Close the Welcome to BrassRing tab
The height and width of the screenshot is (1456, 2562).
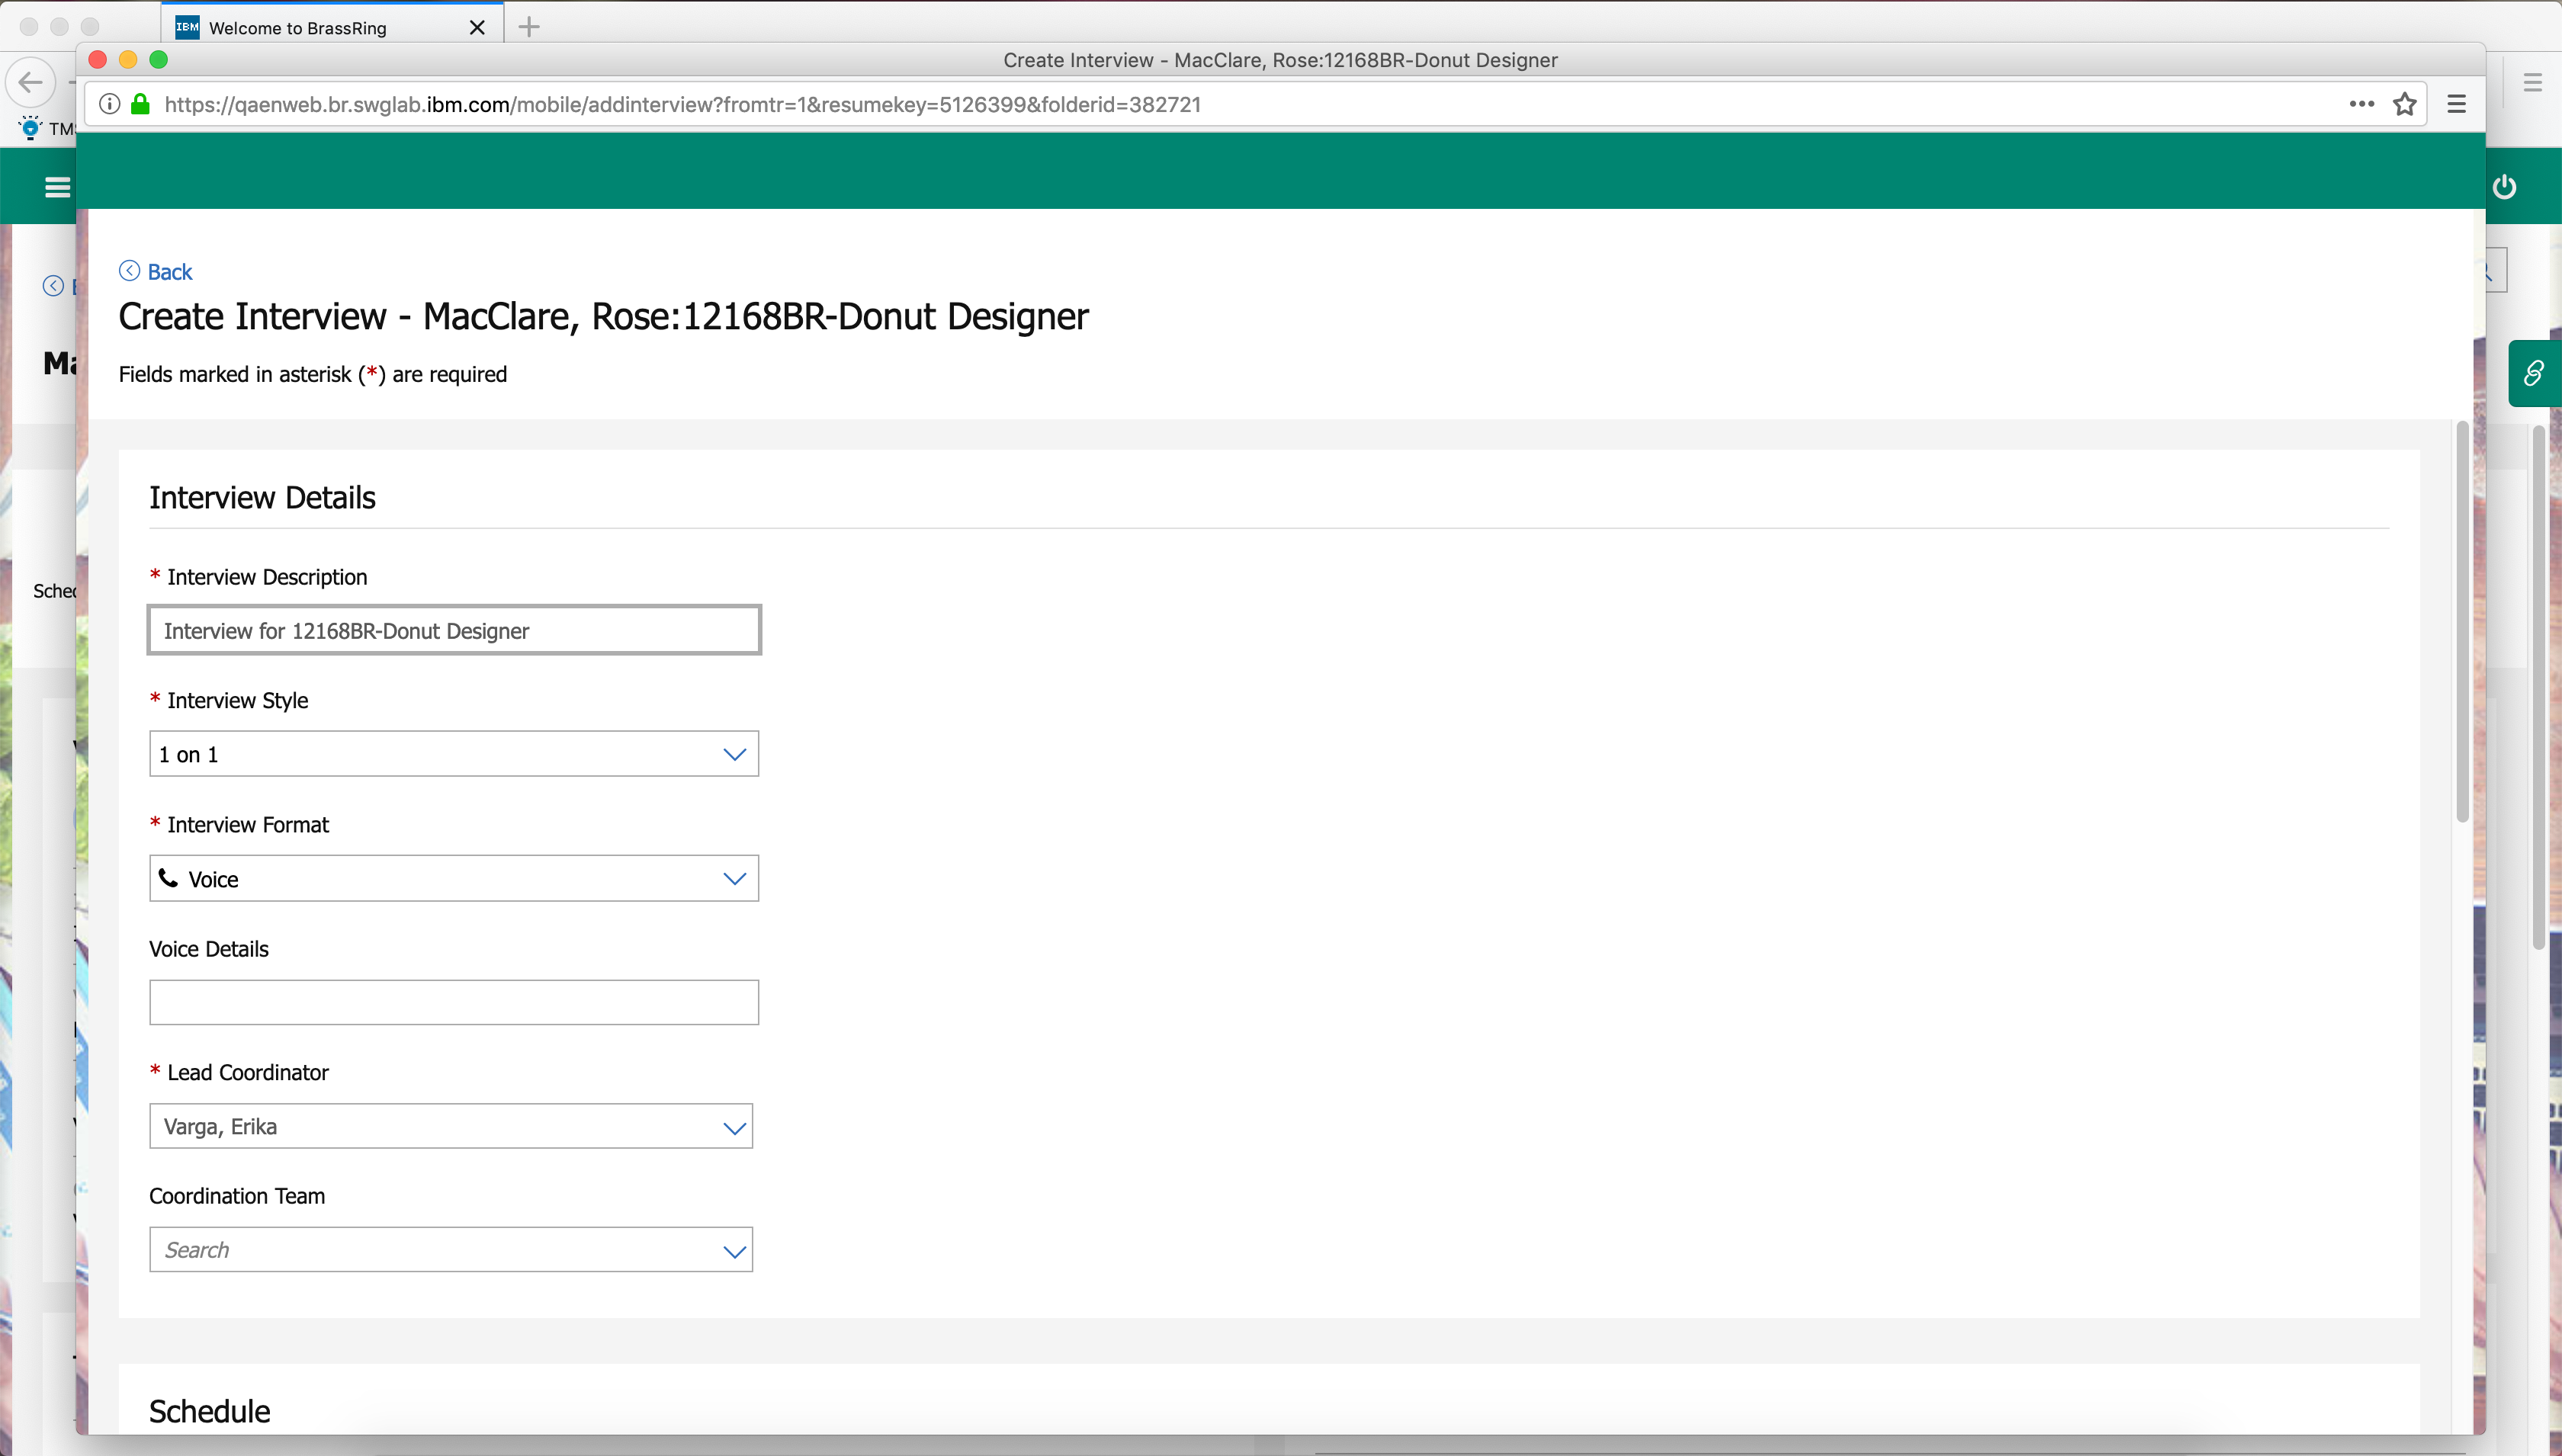pyautogui.click(x=477, y=28)
